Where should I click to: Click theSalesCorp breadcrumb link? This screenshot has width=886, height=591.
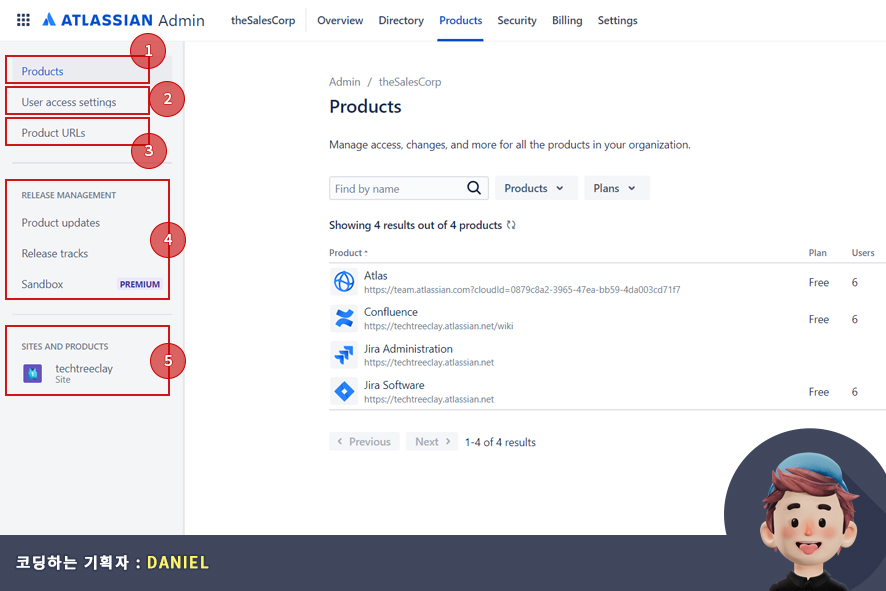tap(410, 82)
